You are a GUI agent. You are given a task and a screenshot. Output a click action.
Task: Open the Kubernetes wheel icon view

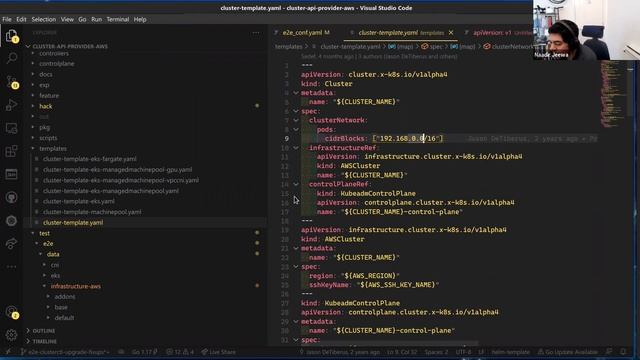(11, 220)
